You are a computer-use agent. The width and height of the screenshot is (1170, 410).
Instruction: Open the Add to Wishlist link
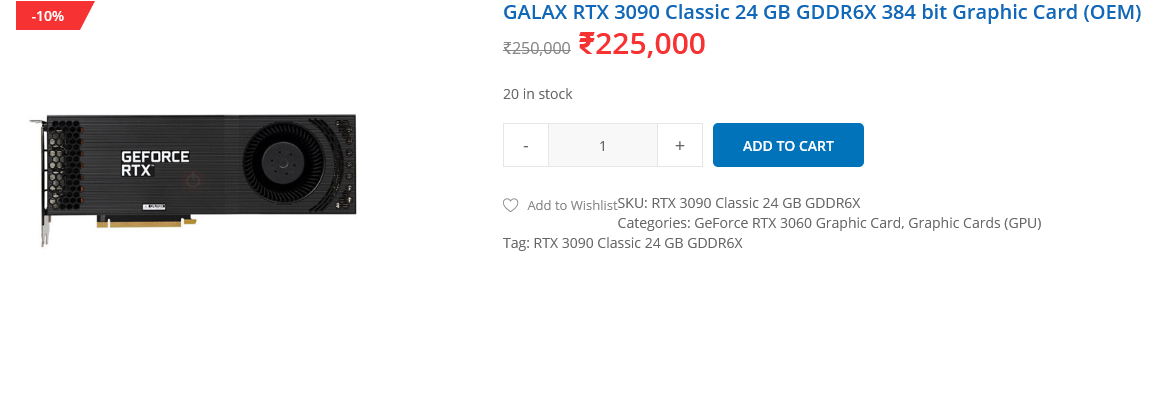[572, 205]
